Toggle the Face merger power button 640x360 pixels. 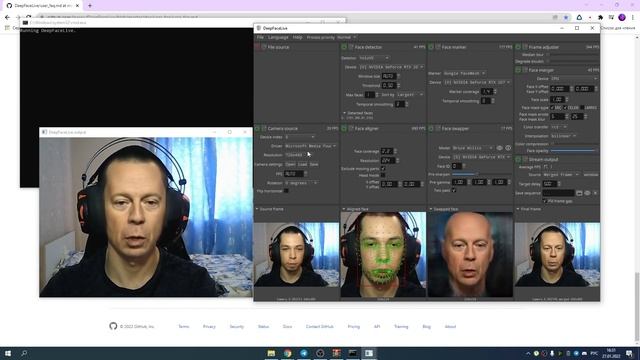point(518,70)
